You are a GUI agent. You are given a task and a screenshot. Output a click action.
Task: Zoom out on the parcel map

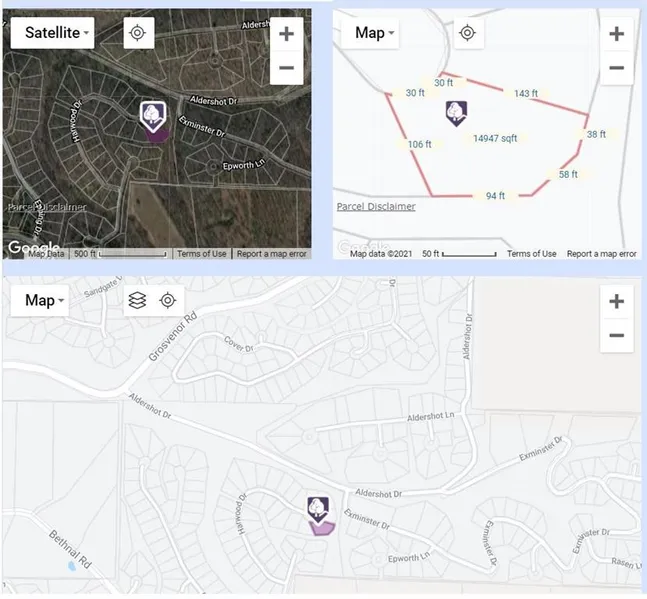point(616,68)
